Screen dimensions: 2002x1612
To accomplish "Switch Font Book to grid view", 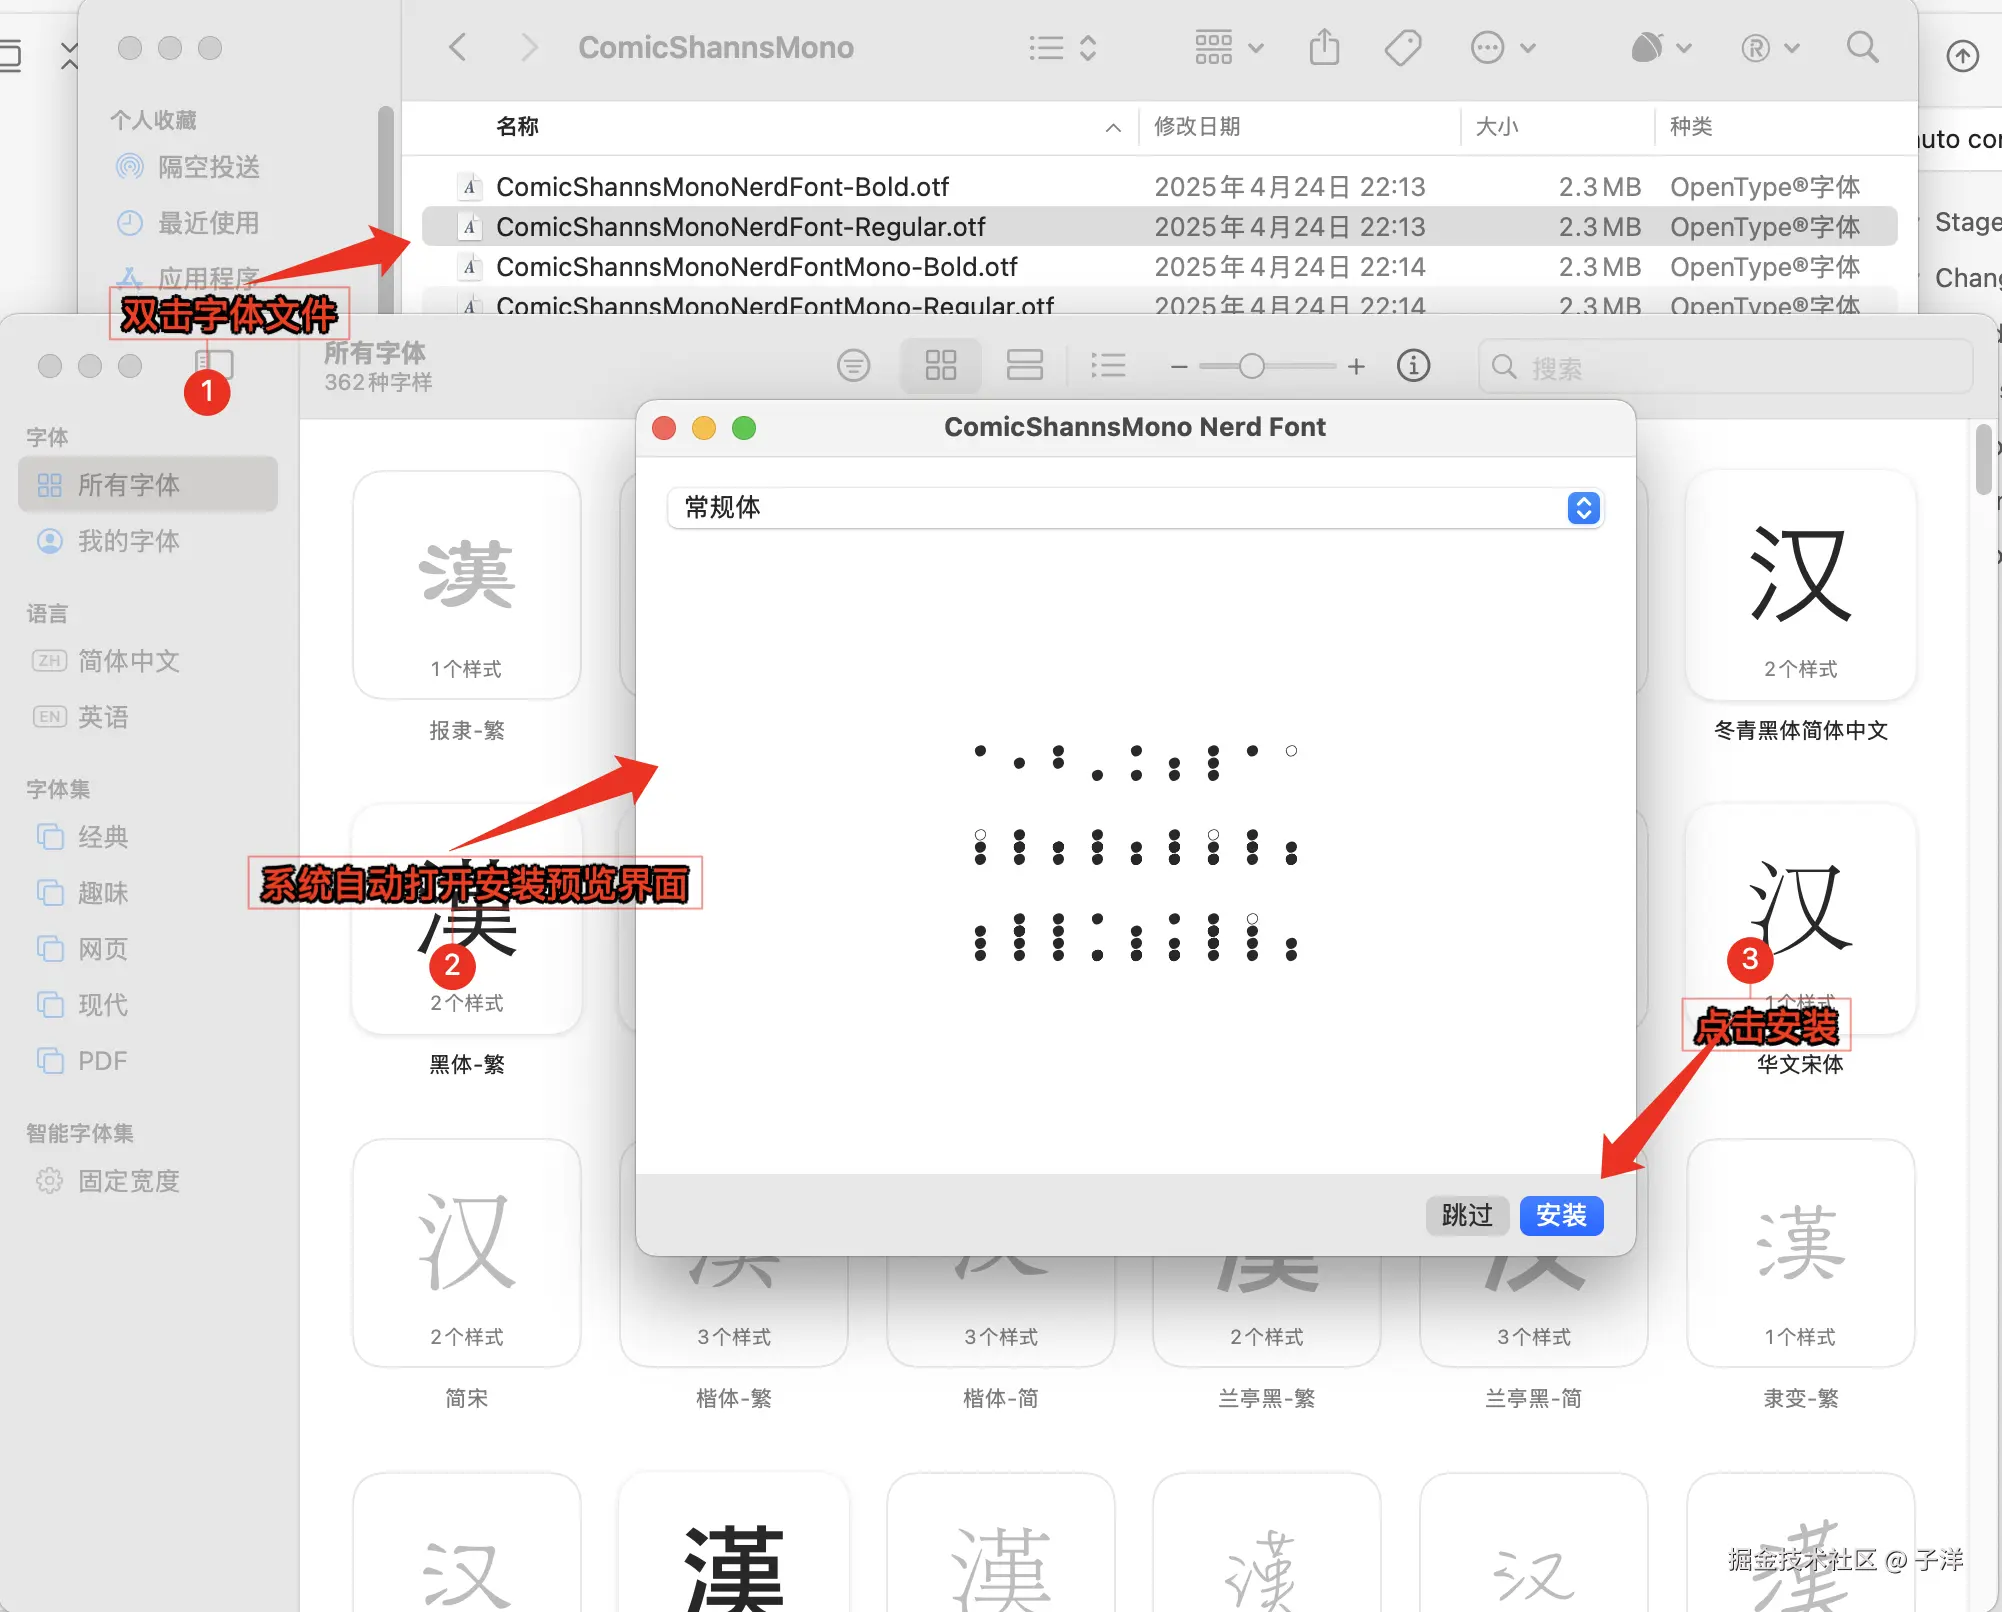I will (940, 365).
